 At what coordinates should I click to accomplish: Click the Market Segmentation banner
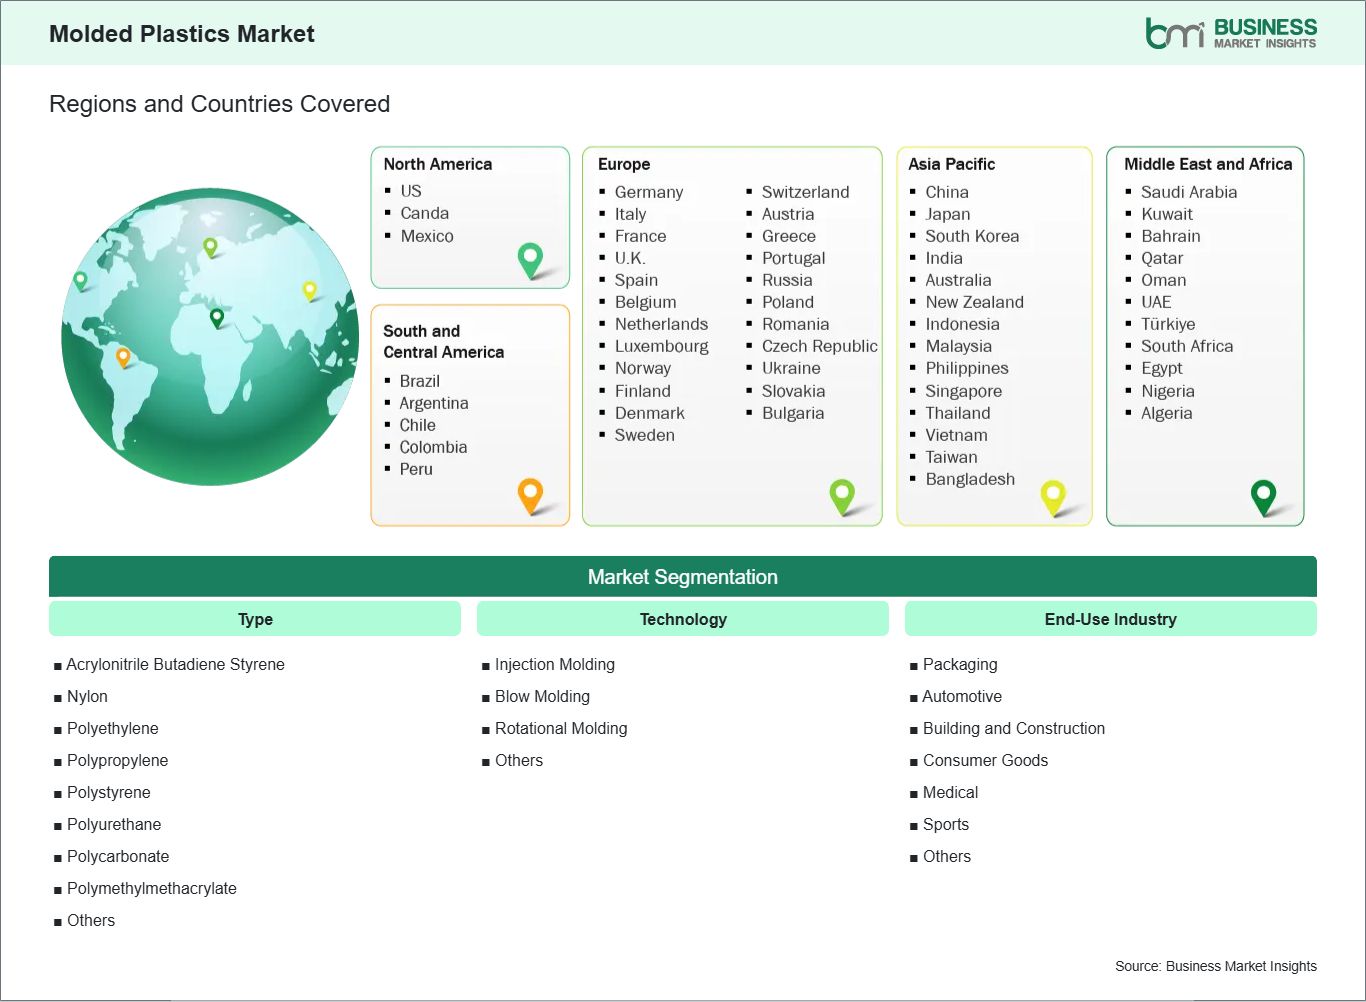[683, 577]
